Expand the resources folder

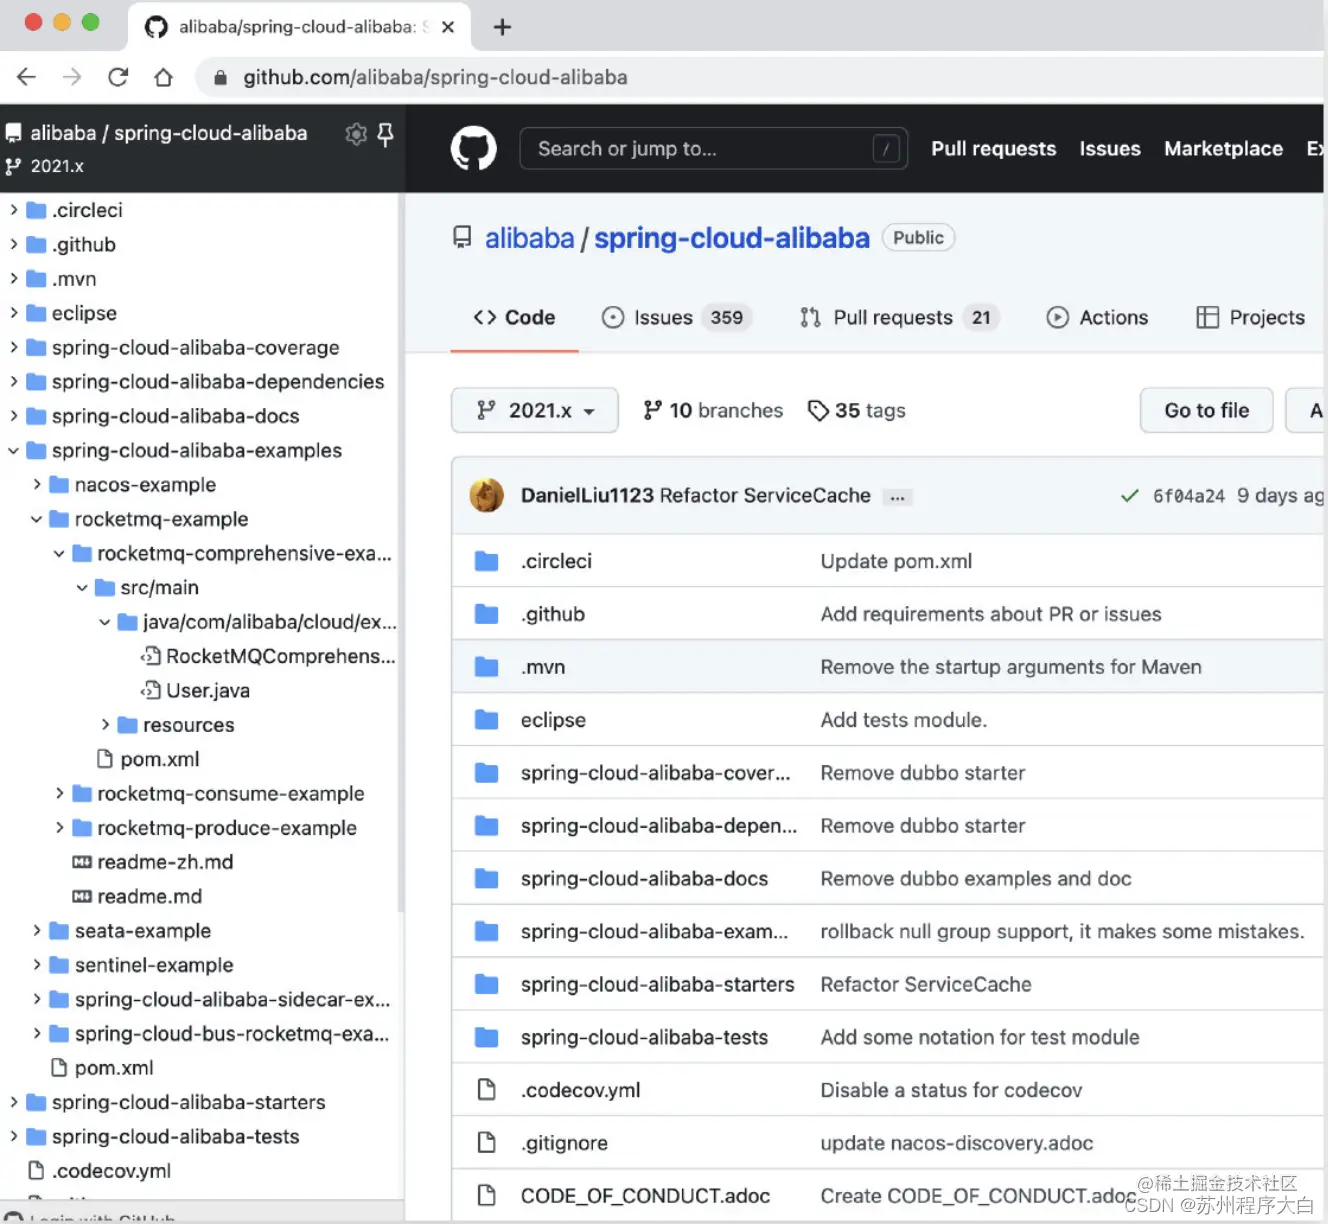coord(105,725)
